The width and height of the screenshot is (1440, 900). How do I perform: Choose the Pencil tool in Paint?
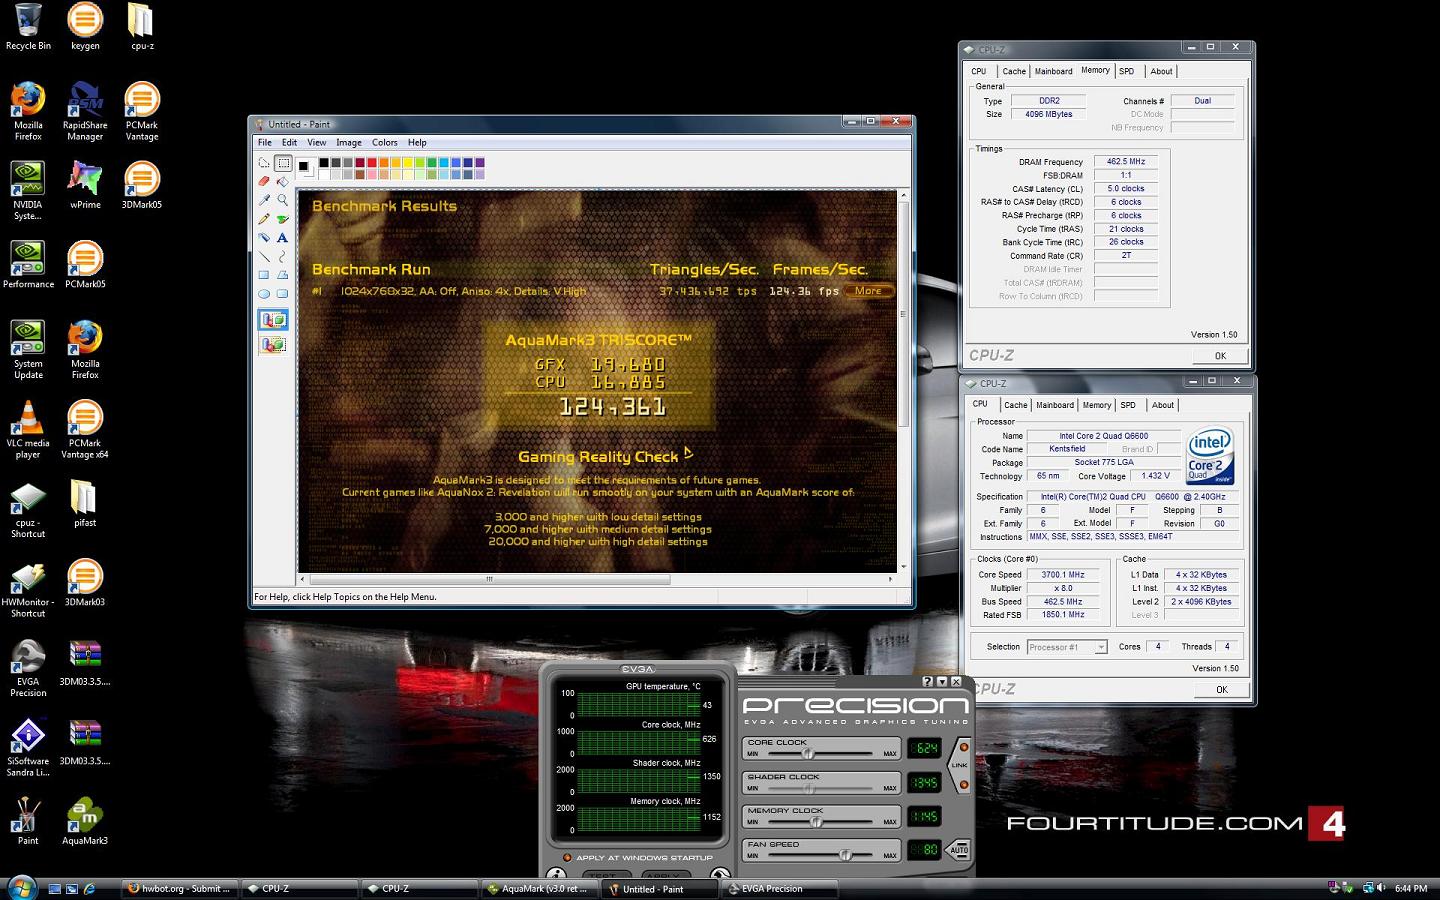264,219
